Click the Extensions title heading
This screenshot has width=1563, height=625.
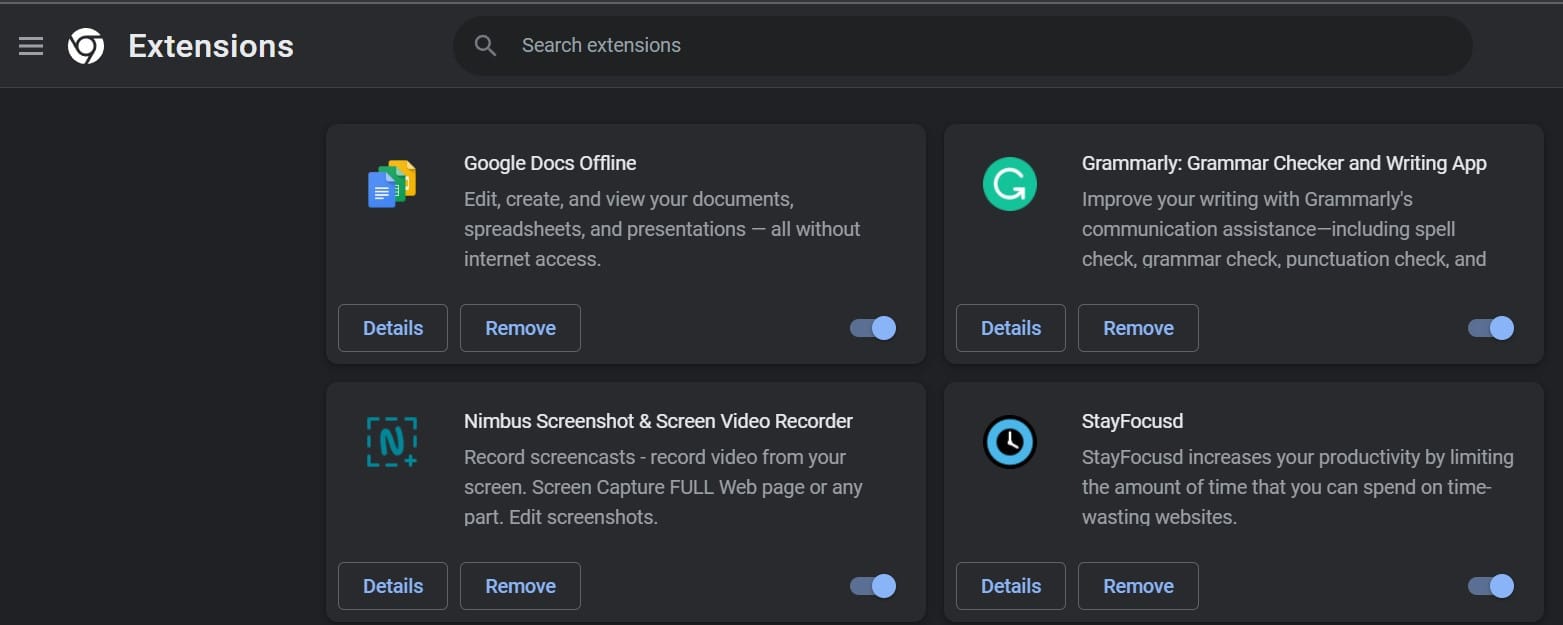(210, 45)
